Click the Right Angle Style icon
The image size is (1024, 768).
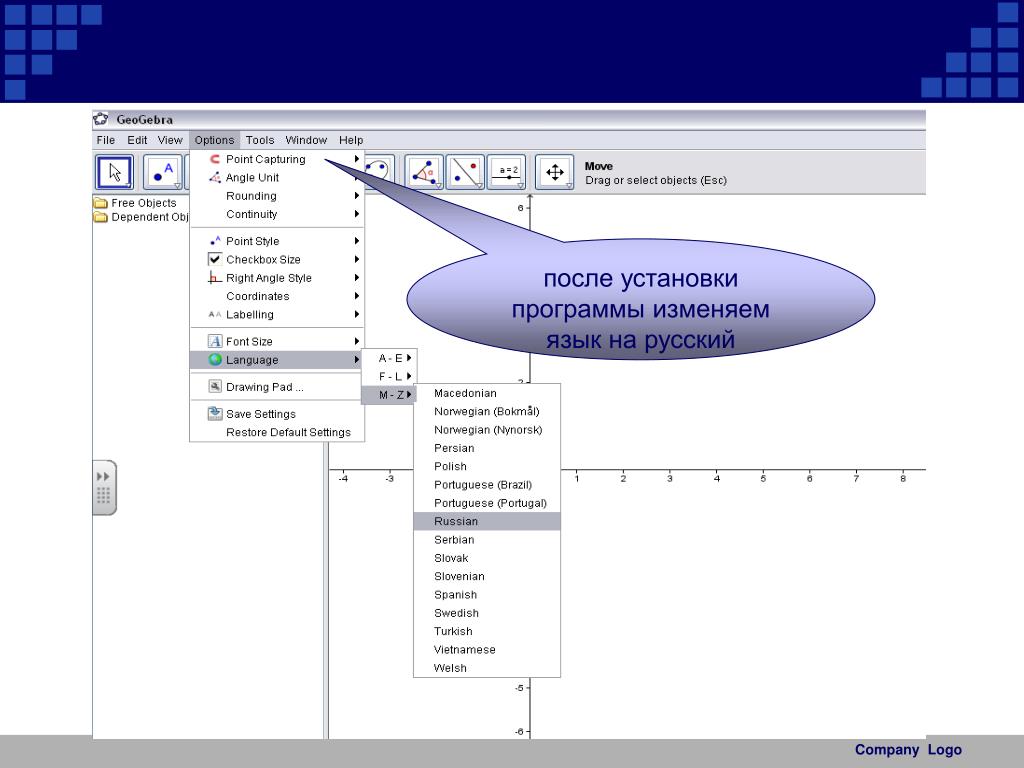215,278
